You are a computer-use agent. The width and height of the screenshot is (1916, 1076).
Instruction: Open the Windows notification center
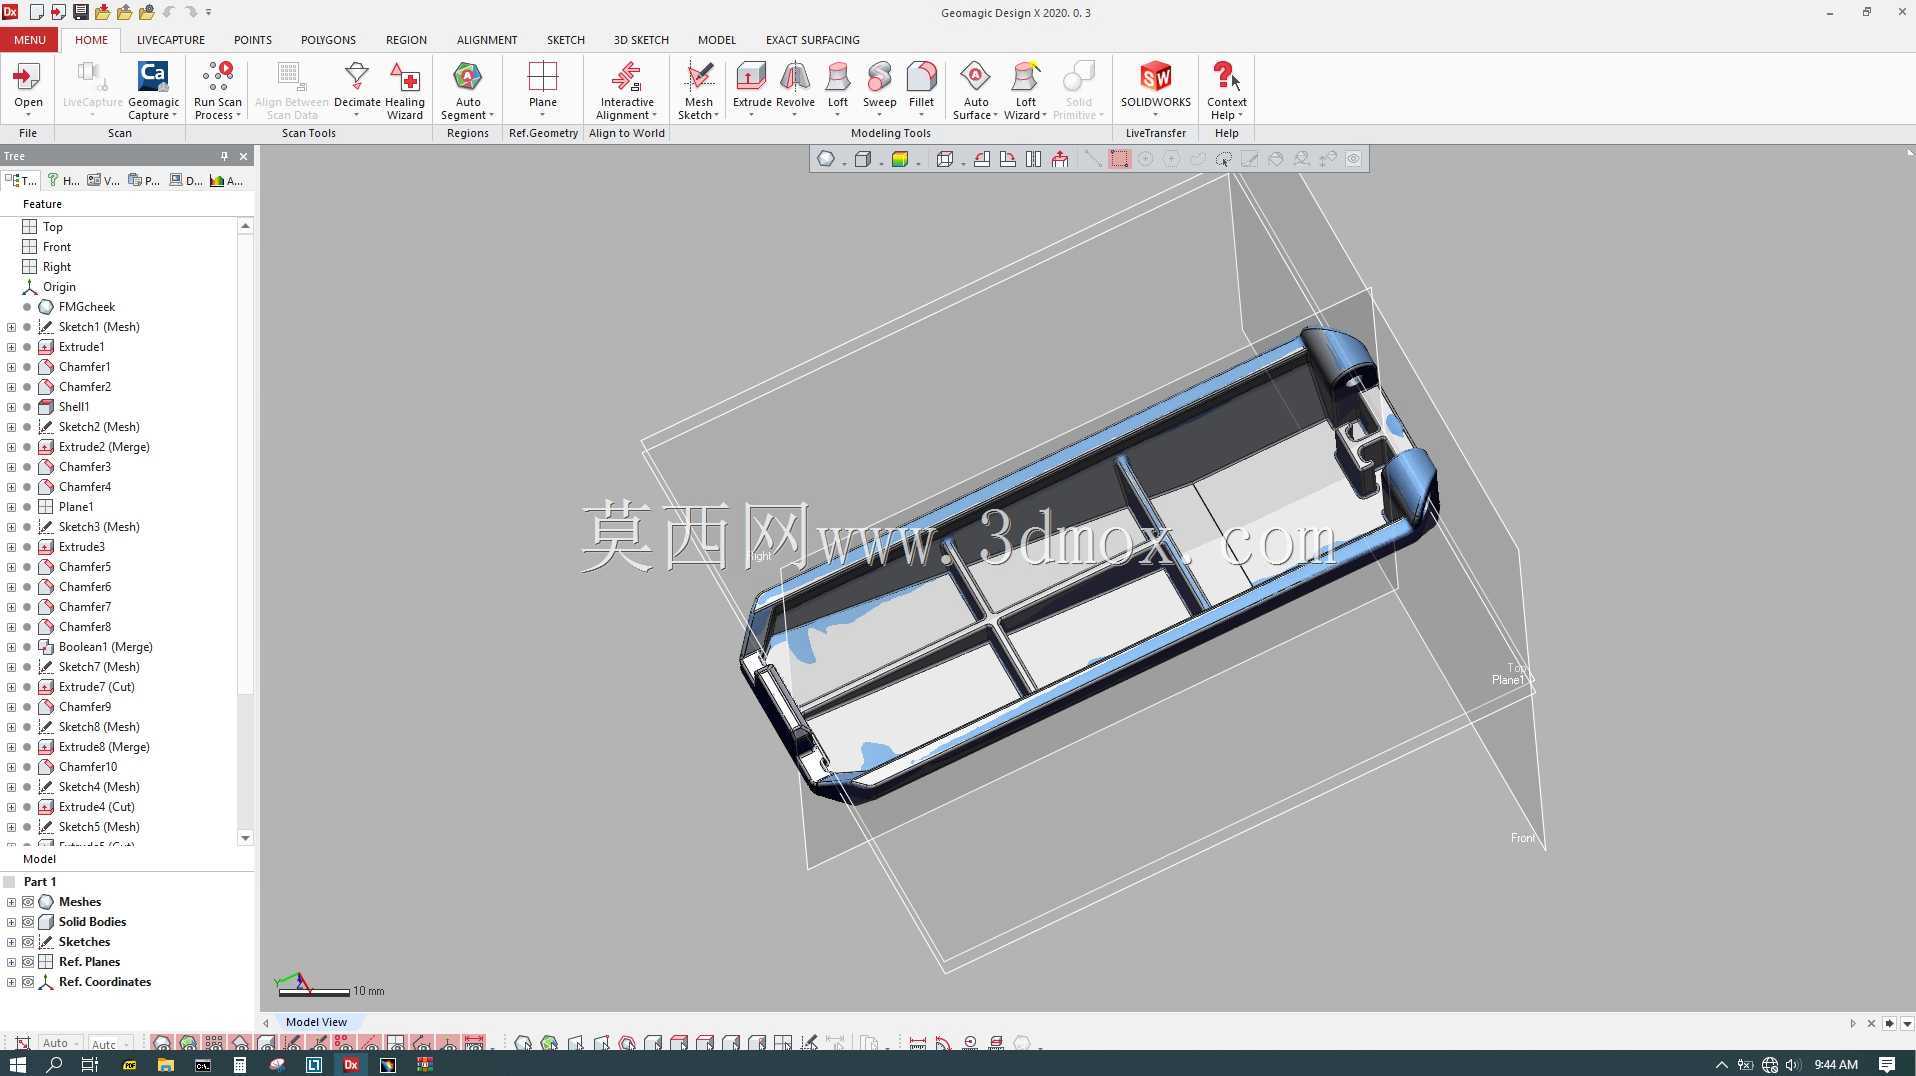1887,1064
